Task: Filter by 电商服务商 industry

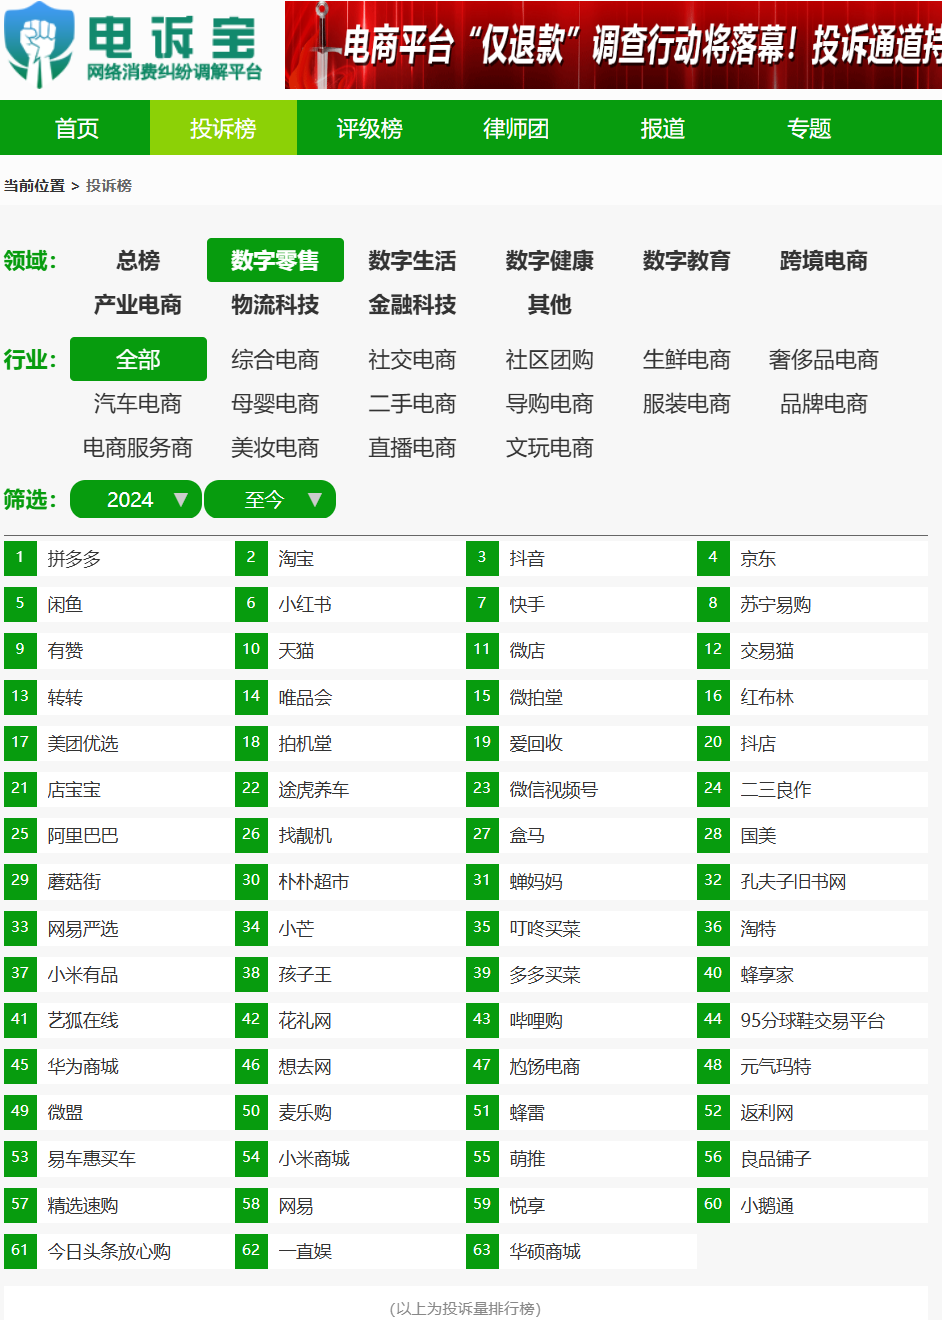Action: click(x=138, y=447)
